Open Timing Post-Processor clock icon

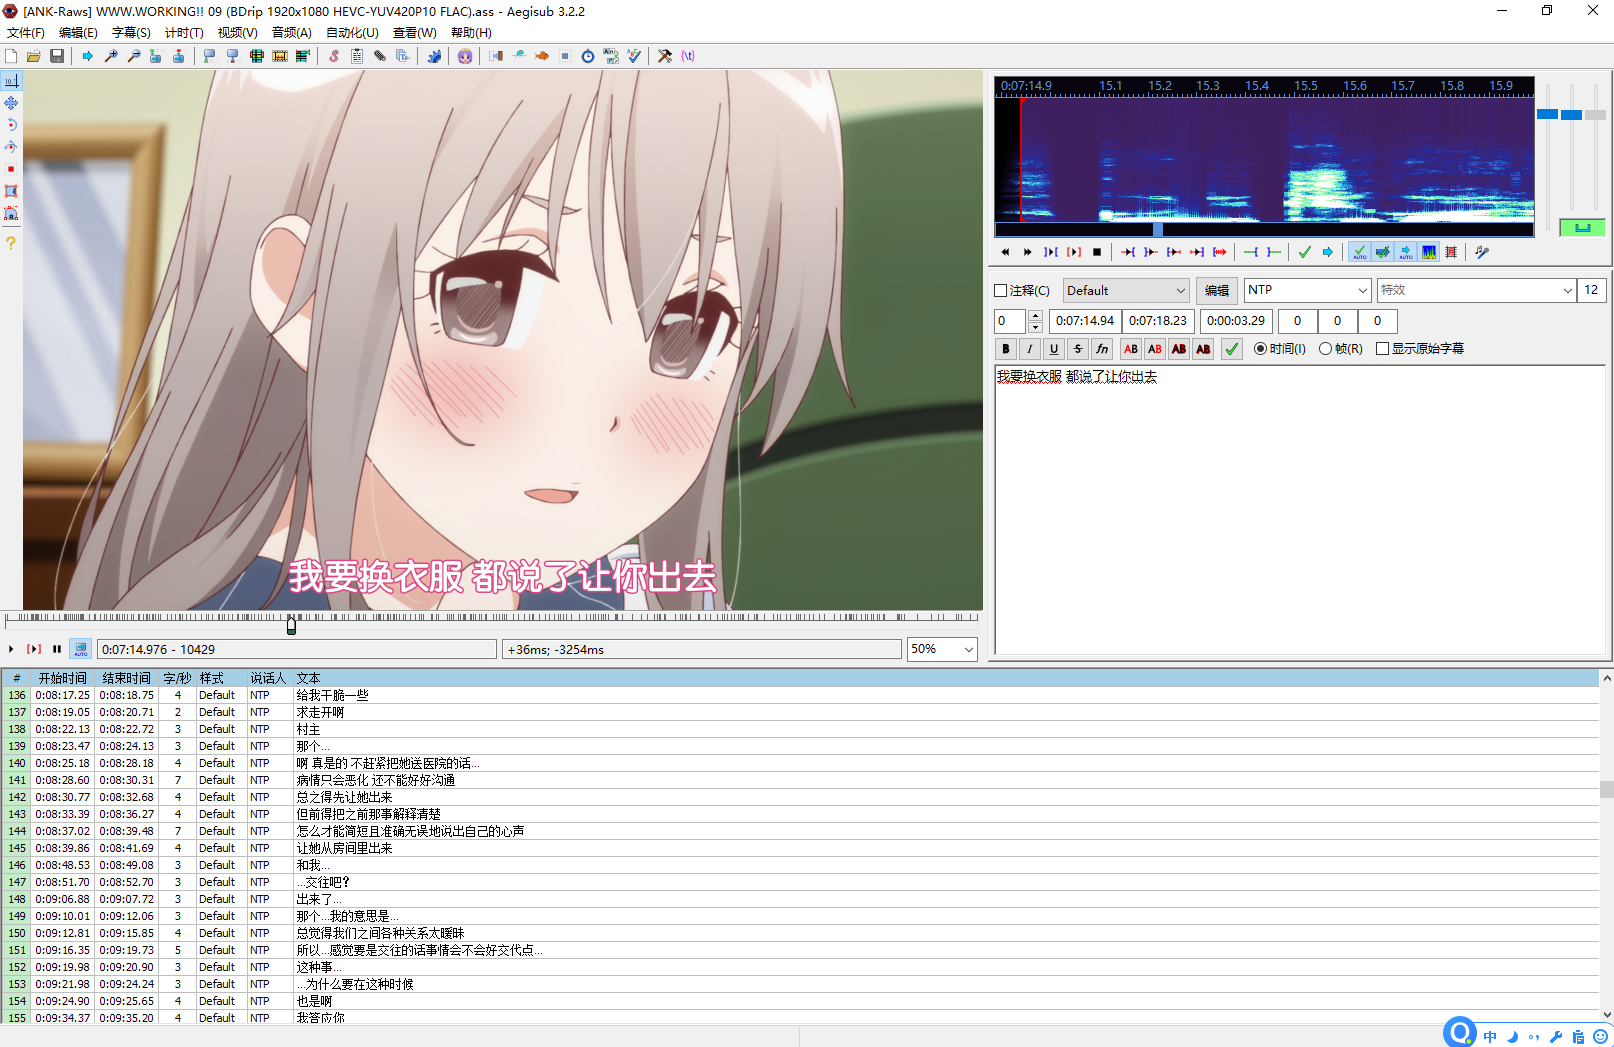(588, 56)
